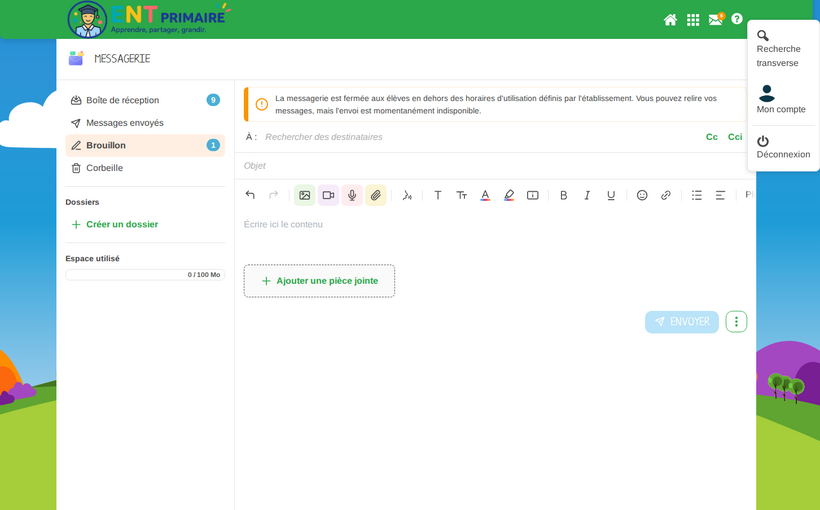
Task: Undo the last editor action
Action: tap(250, 195)
